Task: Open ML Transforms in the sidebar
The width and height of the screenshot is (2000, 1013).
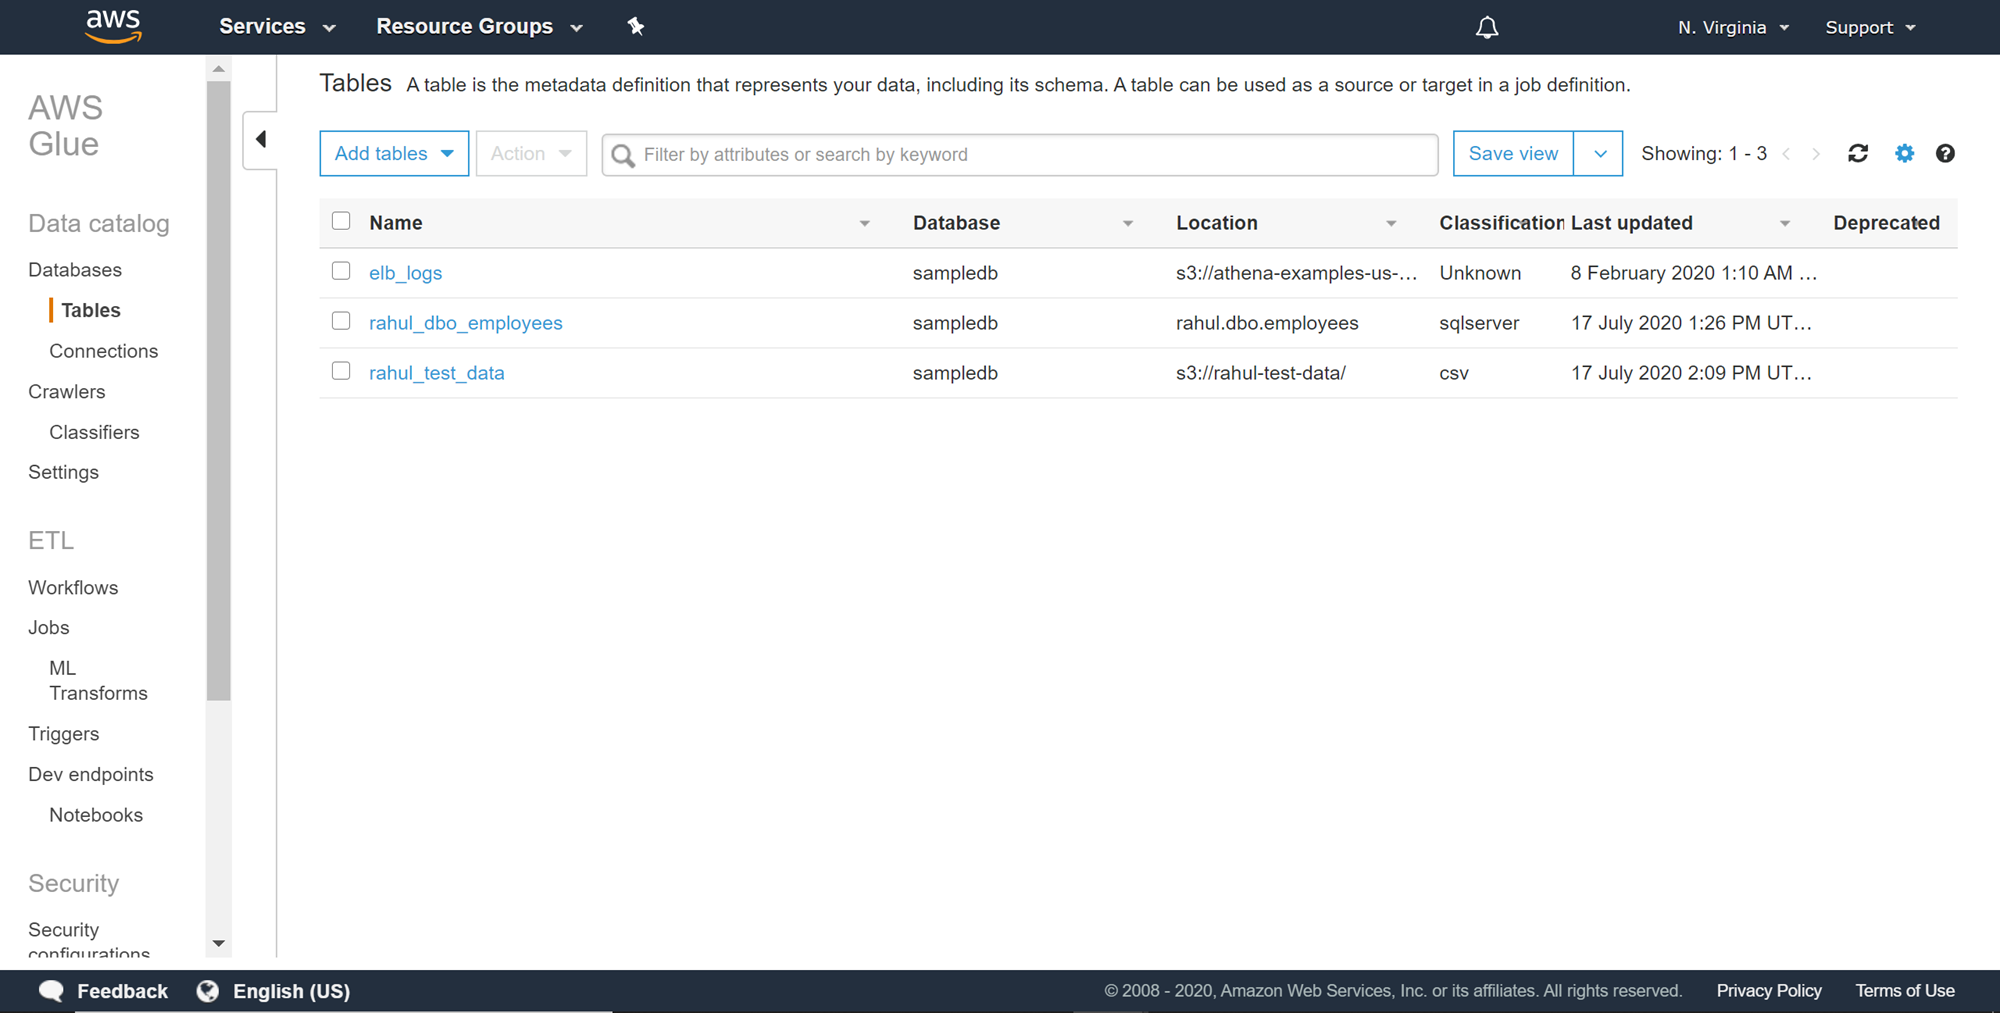Action: coord(98,681)
